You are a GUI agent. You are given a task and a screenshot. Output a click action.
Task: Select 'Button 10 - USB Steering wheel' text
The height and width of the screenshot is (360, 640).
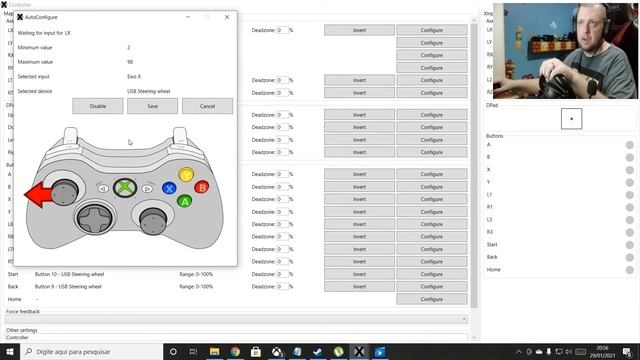tap(69, 274)
